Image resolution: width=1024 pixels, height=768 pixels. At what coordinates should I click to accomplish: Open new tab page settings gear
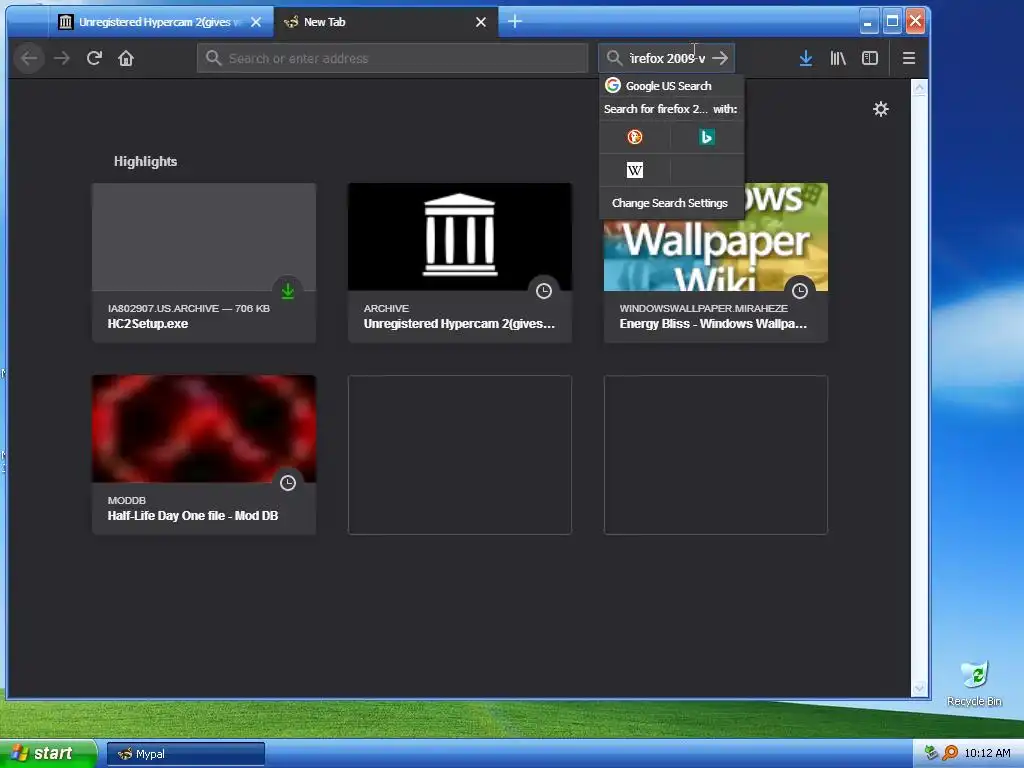pos(881,109)
